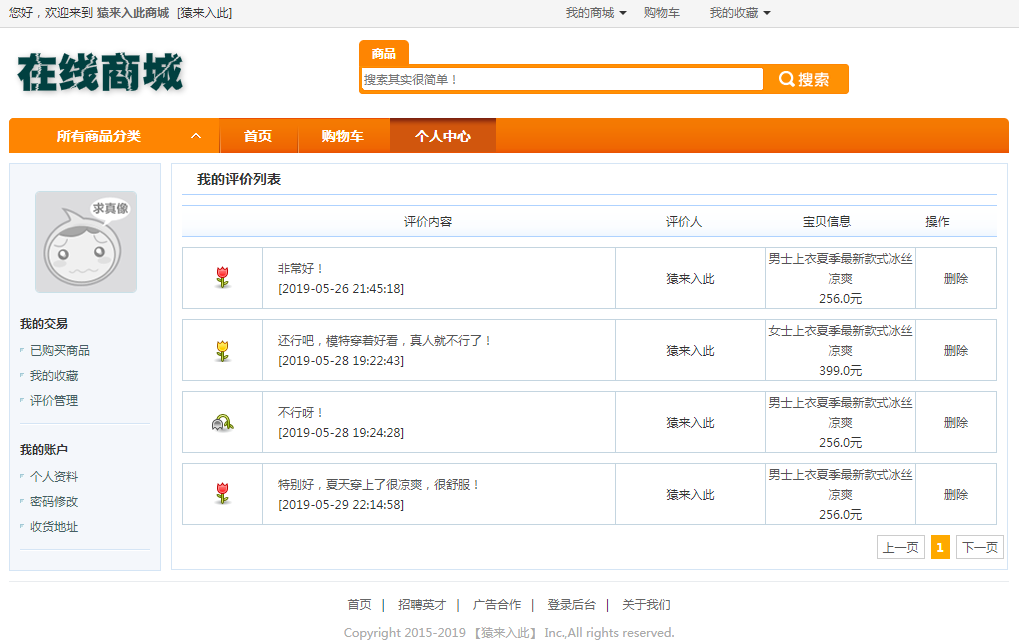
Task: Select page 1 in pagination
Action: [940, 547]
